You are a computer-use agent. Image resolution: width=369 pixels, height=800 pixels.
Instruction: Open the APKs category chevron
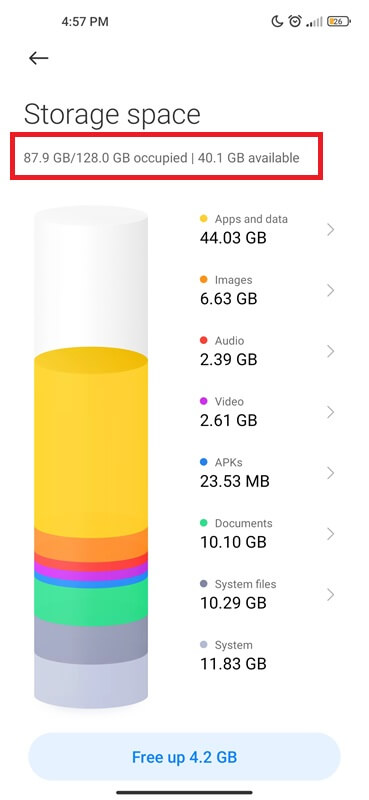(330, 473)
